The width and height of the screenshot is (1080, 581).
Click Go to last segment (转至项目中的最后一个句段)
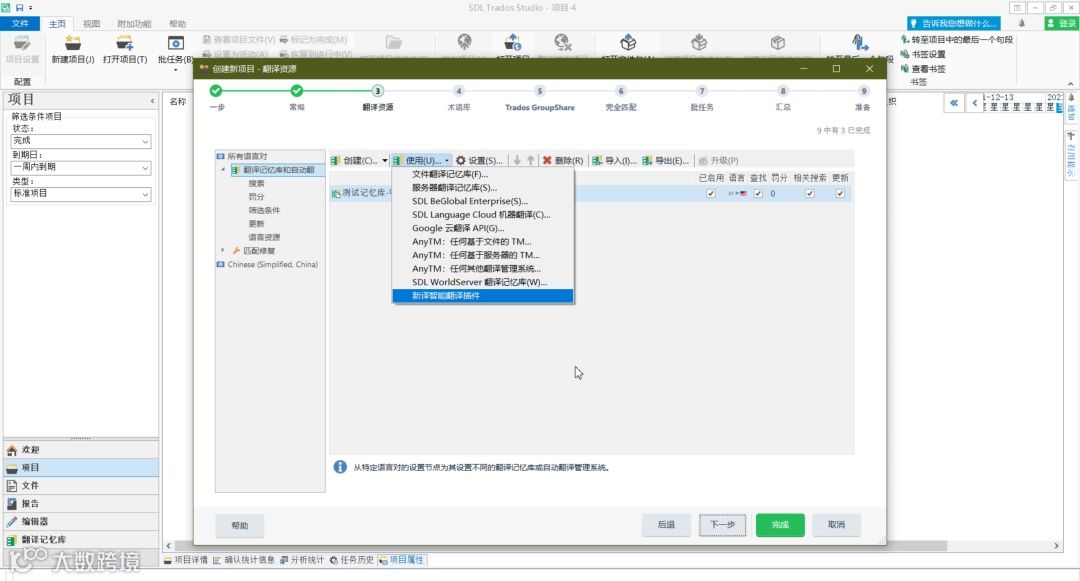pos(957,40)
